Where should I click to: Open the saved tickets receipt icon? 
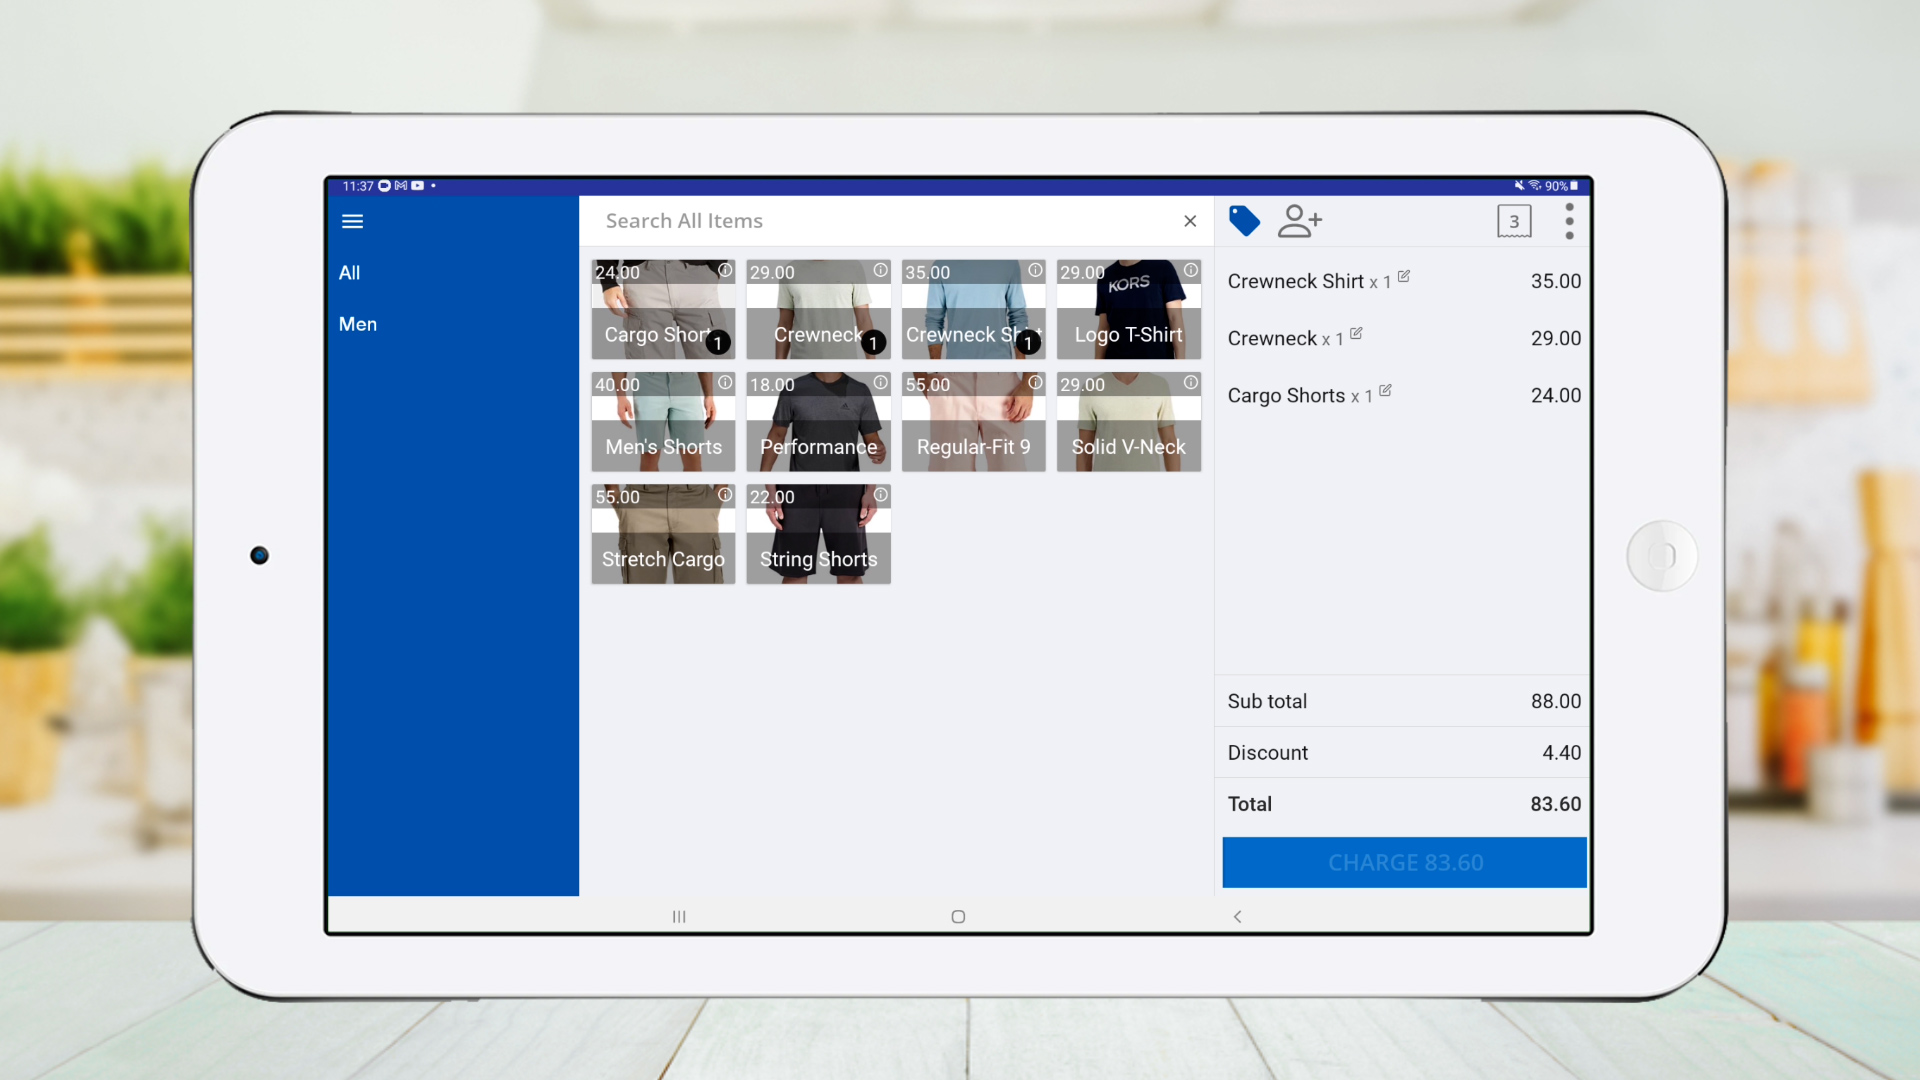(1513, 221)
